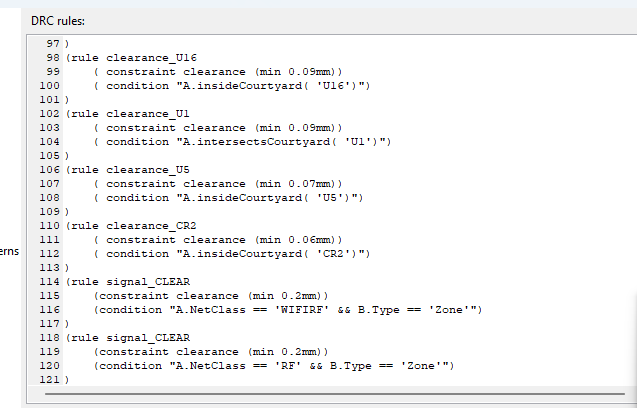
Task: Click the 'min 0.2mm' constraint on line 115
Action: pos(211,296)
